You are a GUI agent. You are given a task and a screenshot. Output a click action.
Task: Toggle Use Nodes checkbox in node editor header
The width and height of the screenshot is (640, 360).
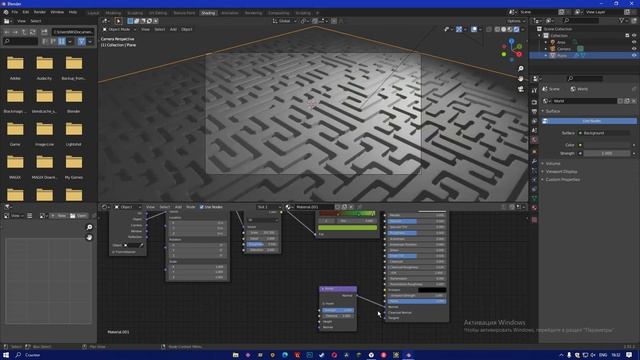202,207
